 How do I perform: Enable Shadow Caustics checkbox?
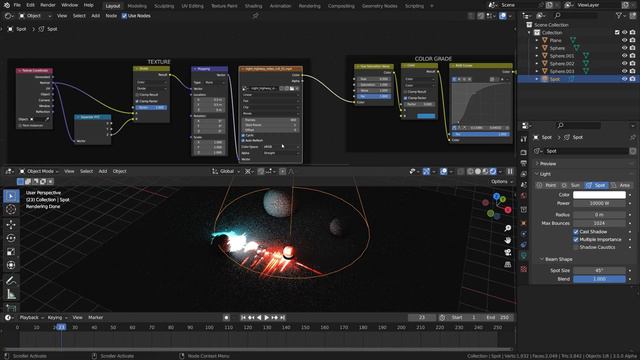(576, 247)
